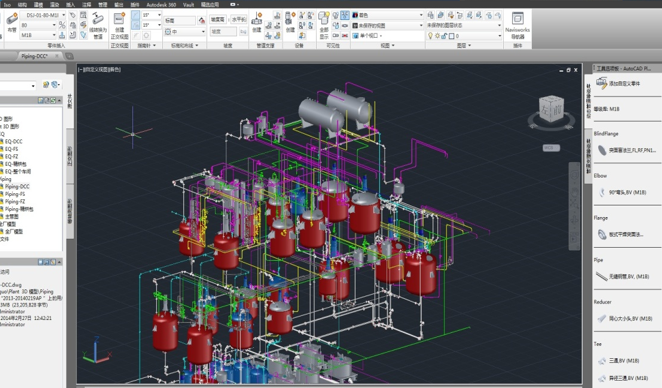Select the 90° elbow part in tool palette
Image resolution: width=662 pixels, height=388 pixels.
[x=627, y=193]
